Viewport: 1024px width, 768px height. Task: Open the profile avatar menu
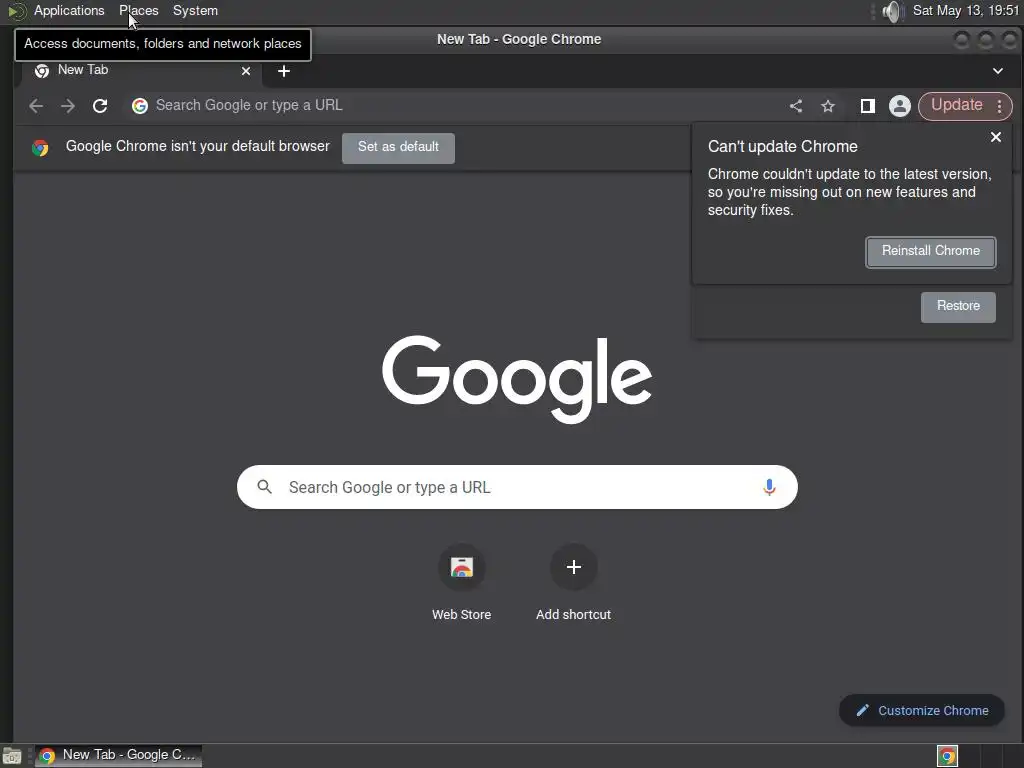pos(899,106)
